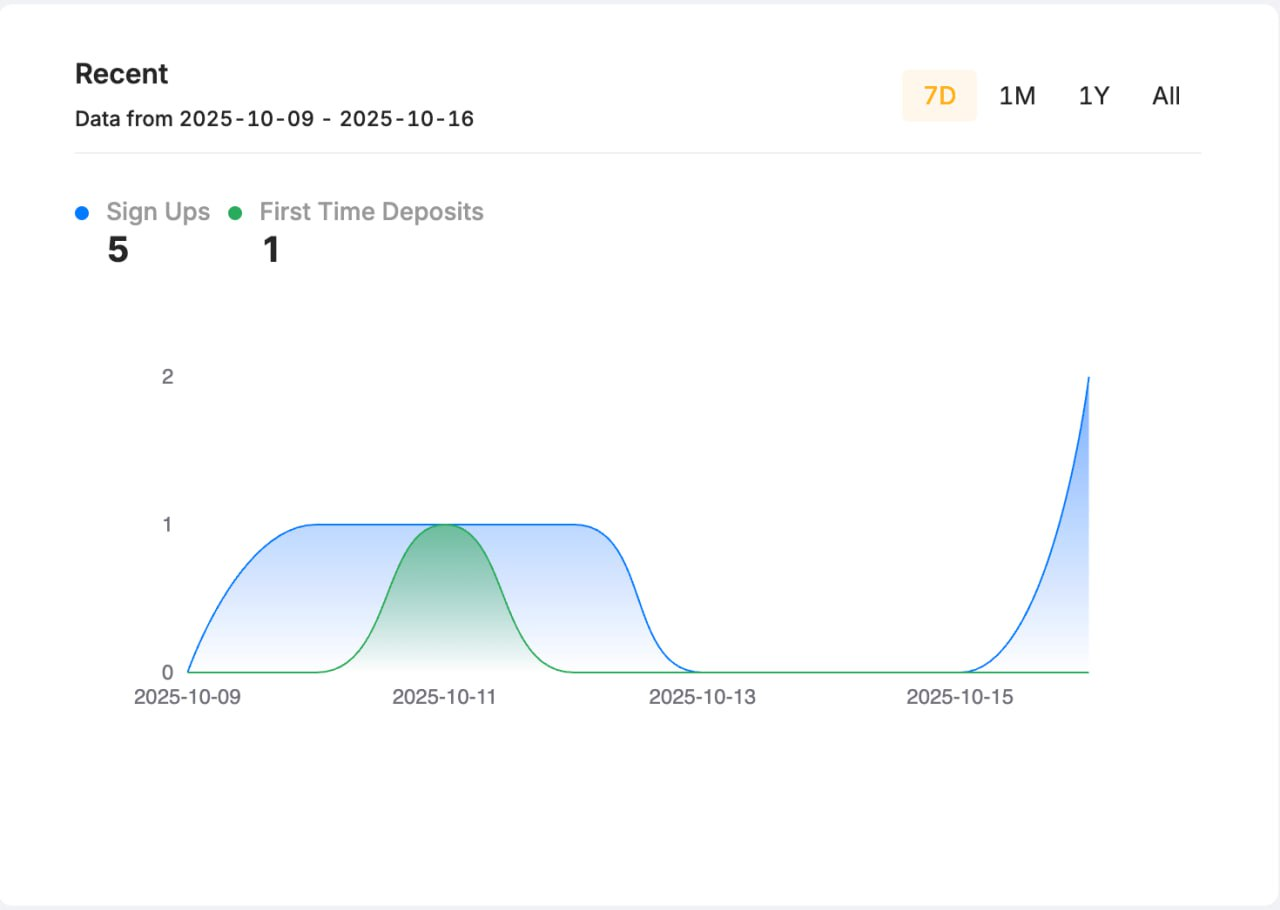Switch to the 1M time range
This screenshot has height=910, width=1280.
click(x=1017, y=95)
